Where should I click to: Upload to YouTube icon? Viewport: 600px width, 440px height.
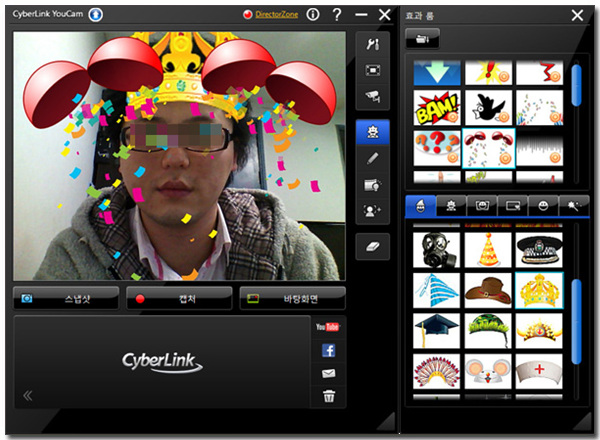(328, 327)
